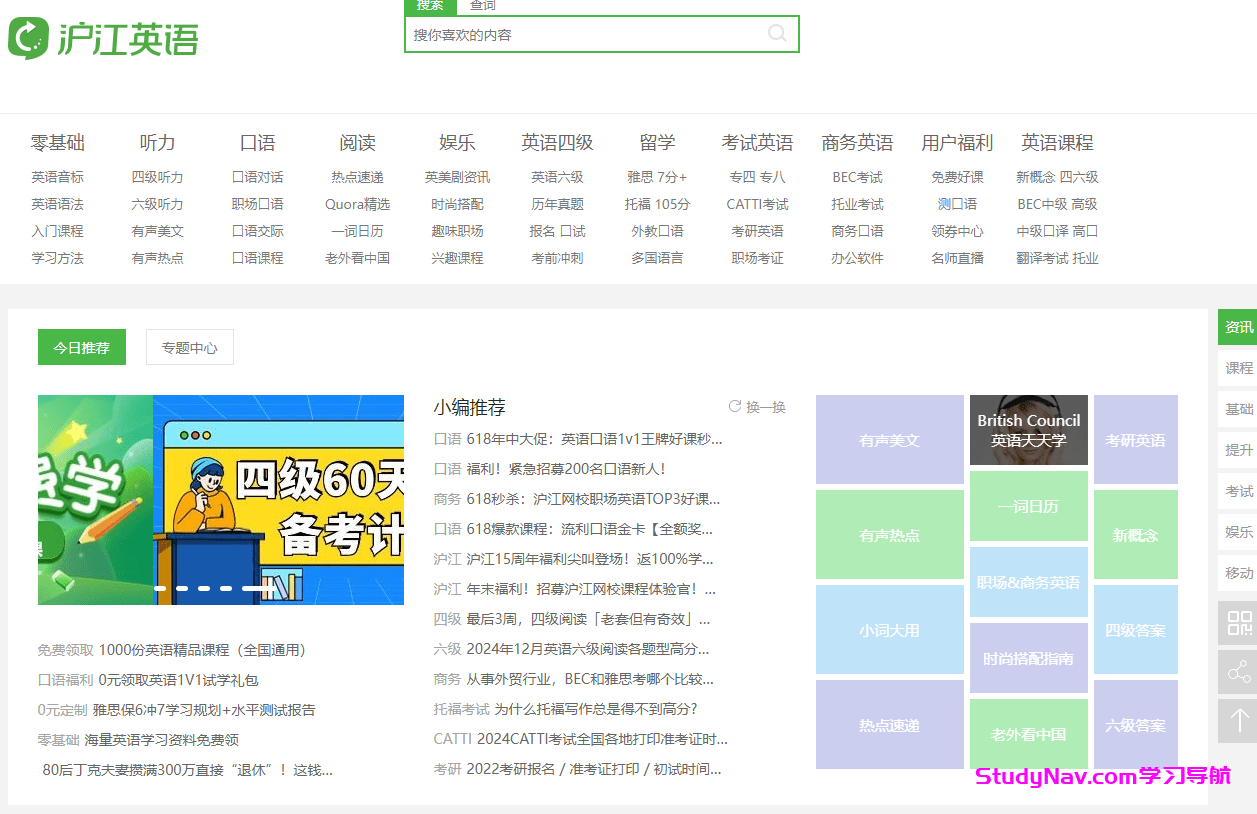Select the 考试 tab in right sidebar
The height and width of the screenshot is (814, 1257).
point(1238,491)
